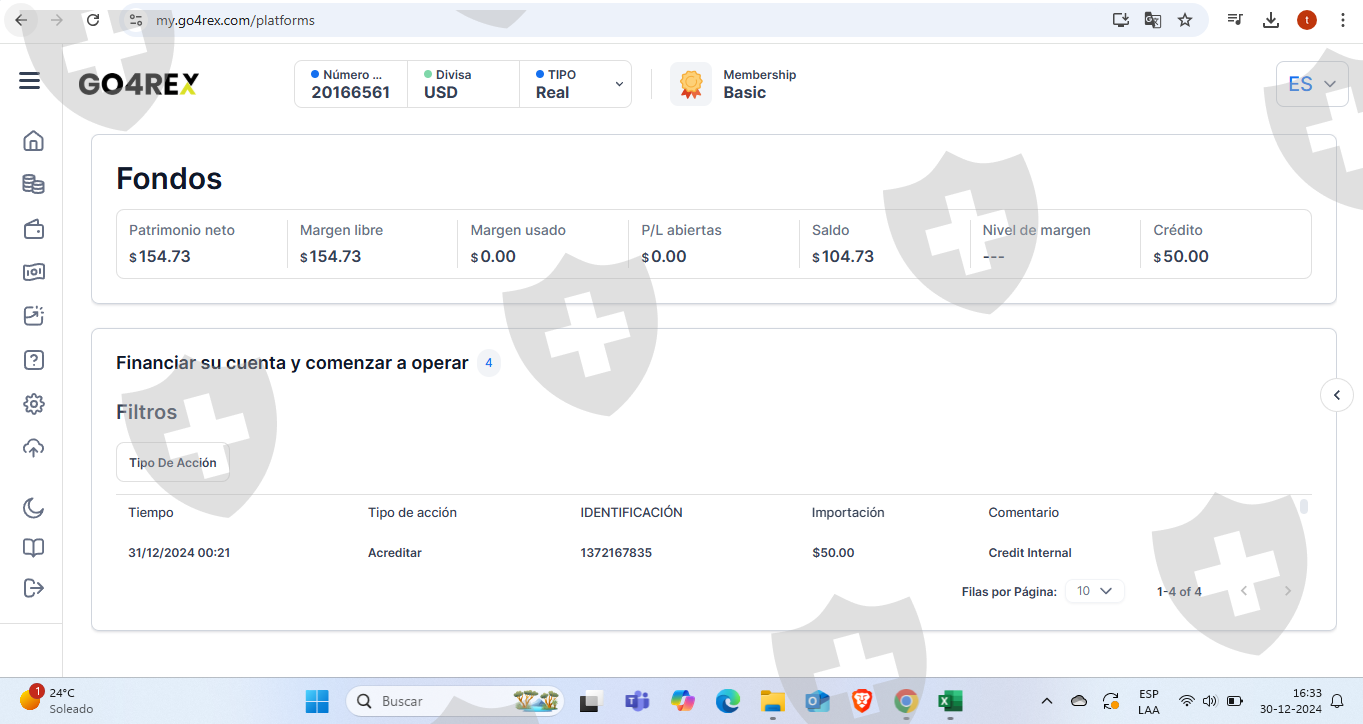Collapse the right side panel arrow
This screenshot has width=1363, height=724.
(x=1337, y=395)
